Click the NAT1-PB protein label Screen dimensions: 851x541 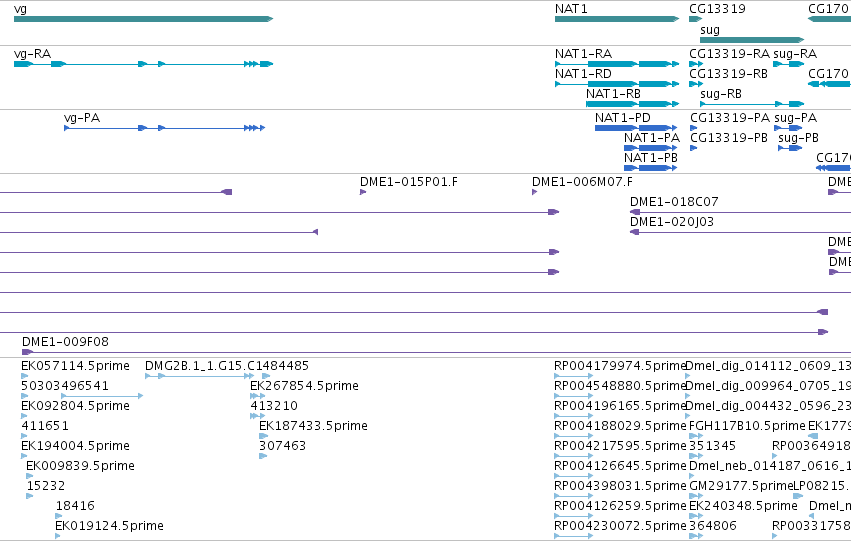point(651,158)
